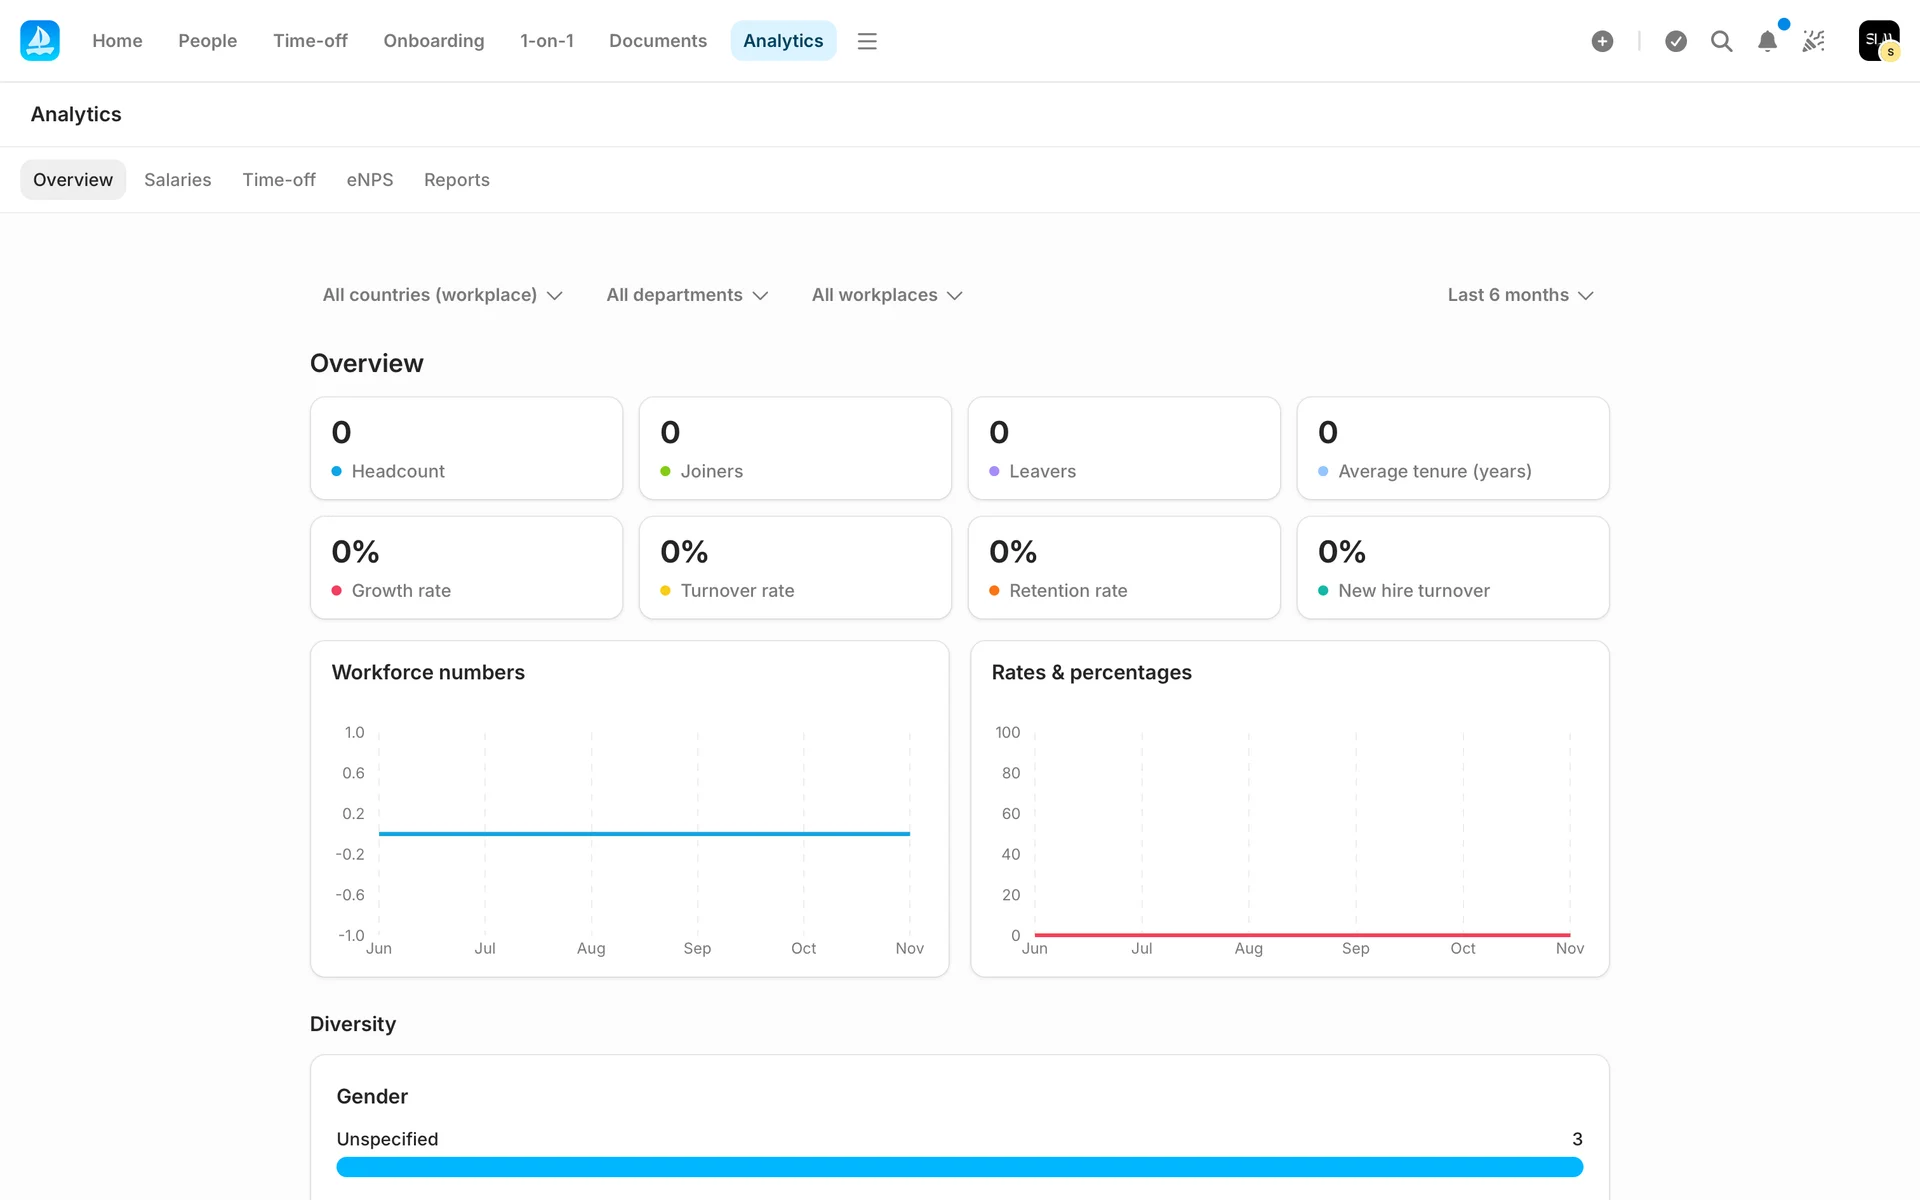Viewport: 1920px width, 1200px height.
Task: Navigate to People in top menu
Action: pyautogui.click(x=207, y=41)
